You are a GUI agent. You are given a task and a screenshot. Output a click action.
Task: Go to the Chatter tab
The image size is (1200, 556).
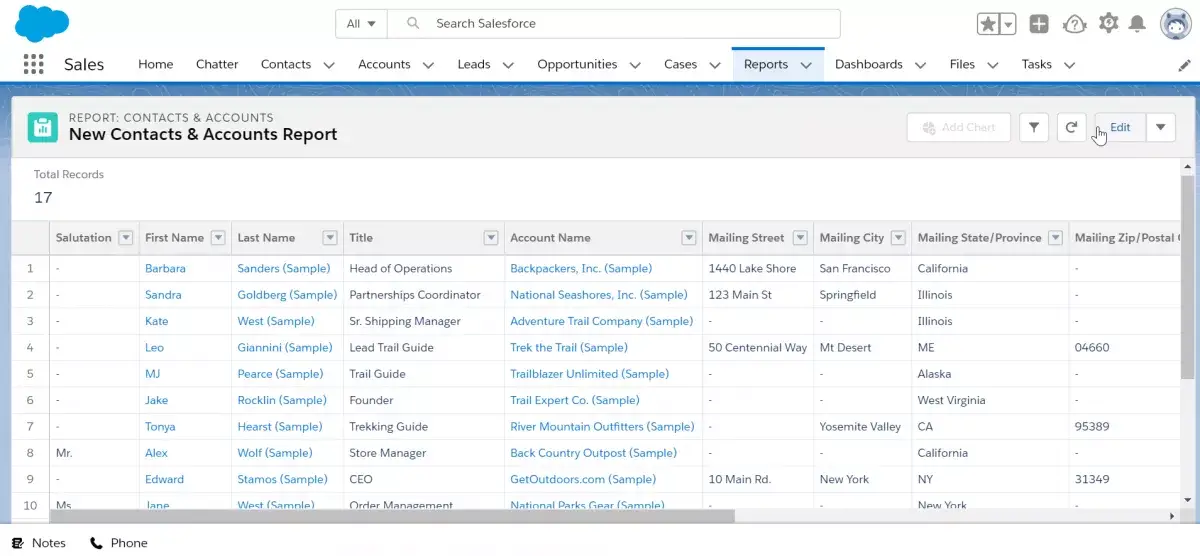click(x=217, y=64)
